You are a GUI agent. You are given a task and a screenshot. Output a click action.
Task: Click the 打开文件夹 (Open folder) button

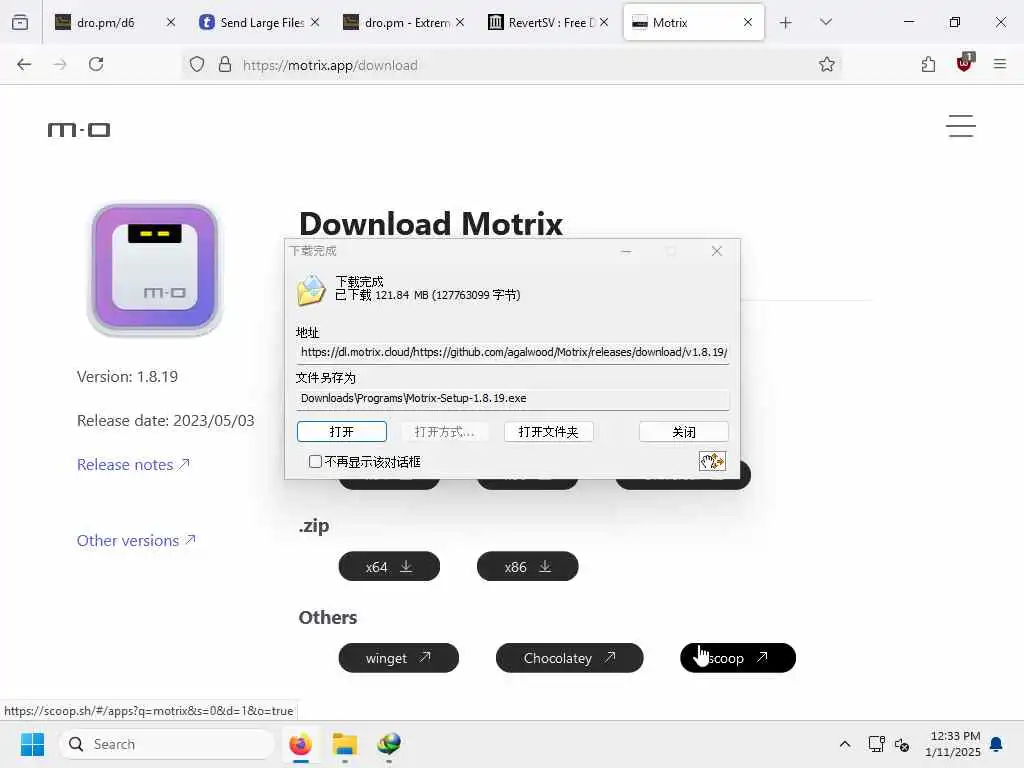tap(549, 432)
